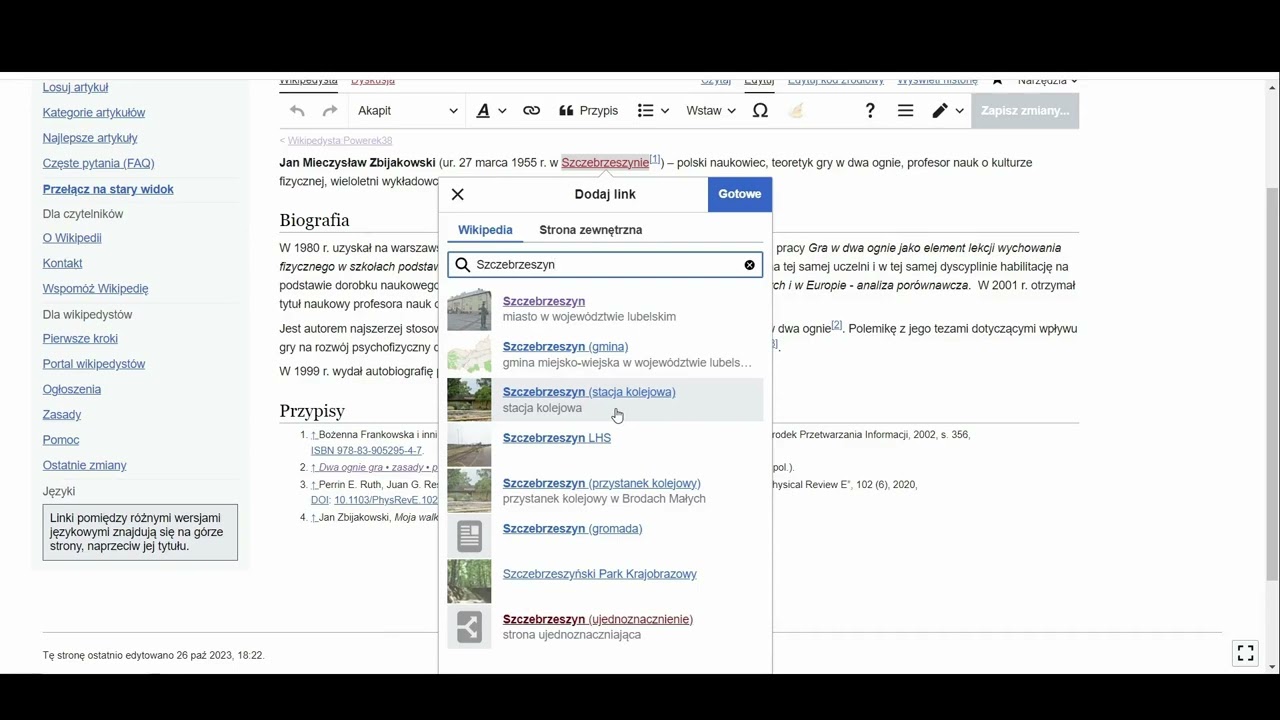The height and width of the screenshot is (720, 1280).
Task: Open the O Wikipedii link
Action: 72,238
